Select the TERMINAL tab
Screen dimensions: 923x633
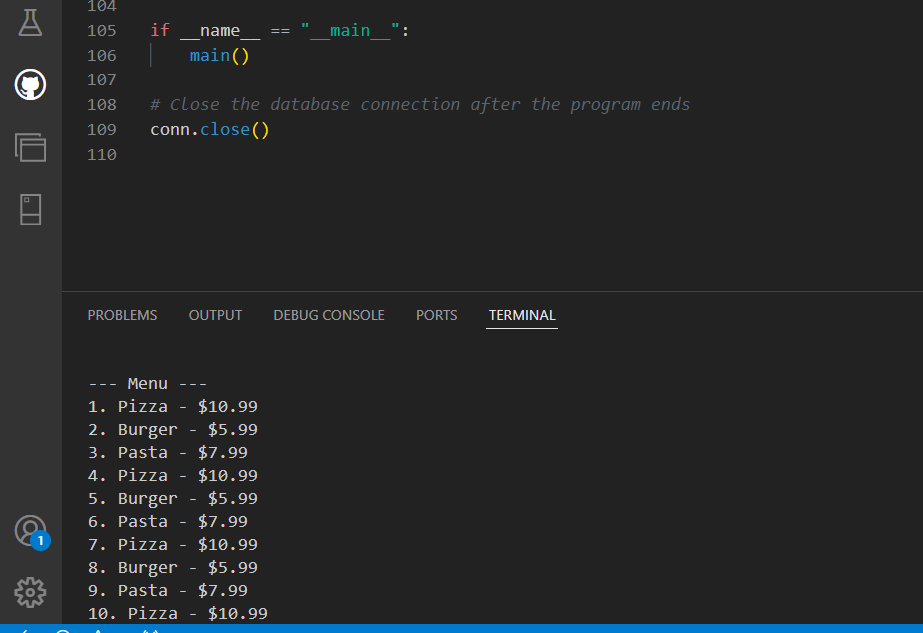[522, 315]
